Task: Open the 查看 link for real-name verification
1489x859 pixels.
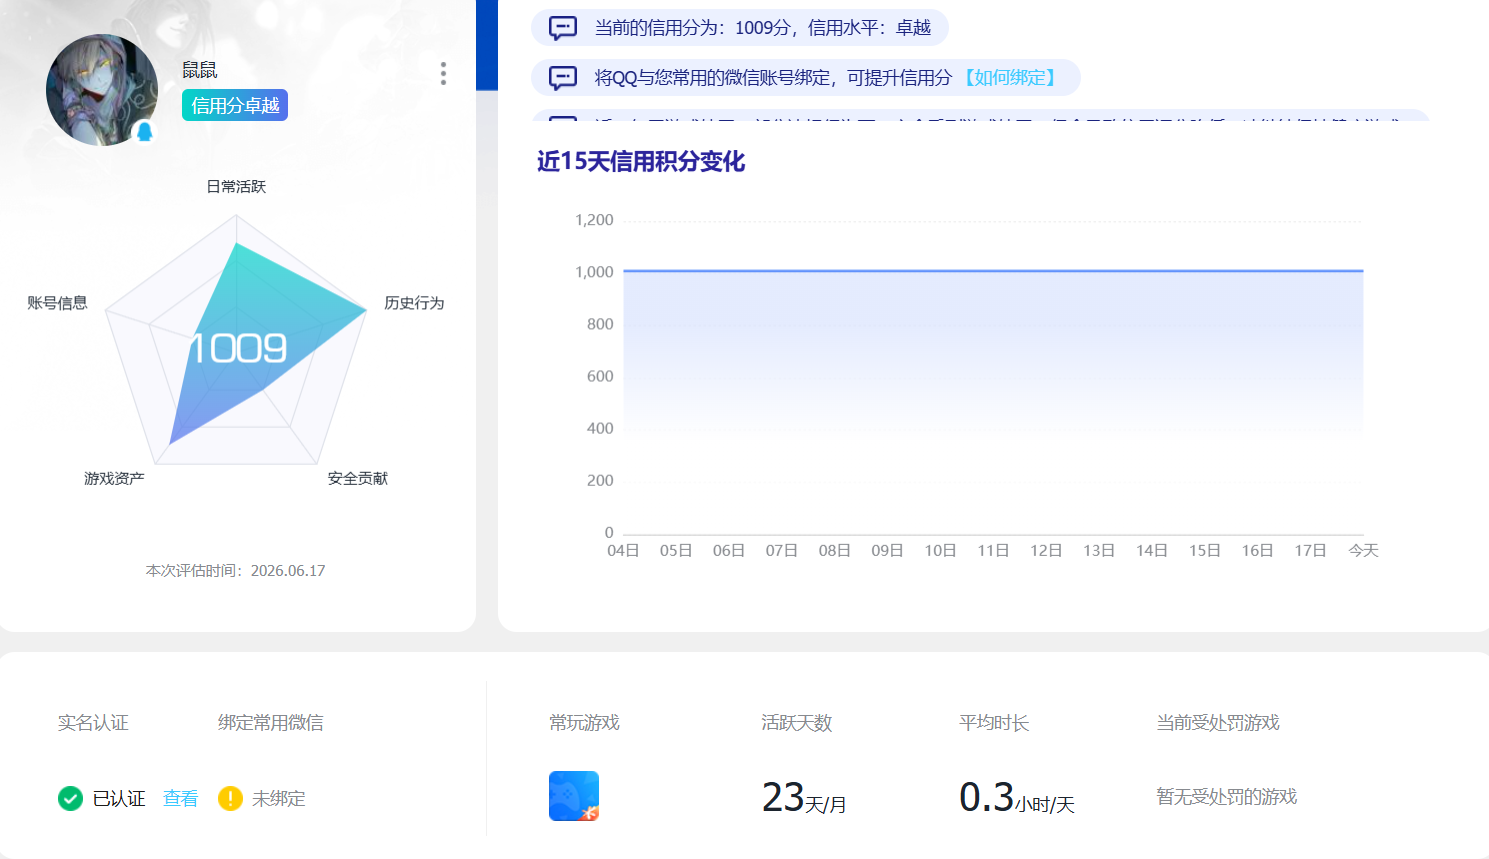Action: coord(180,798)
